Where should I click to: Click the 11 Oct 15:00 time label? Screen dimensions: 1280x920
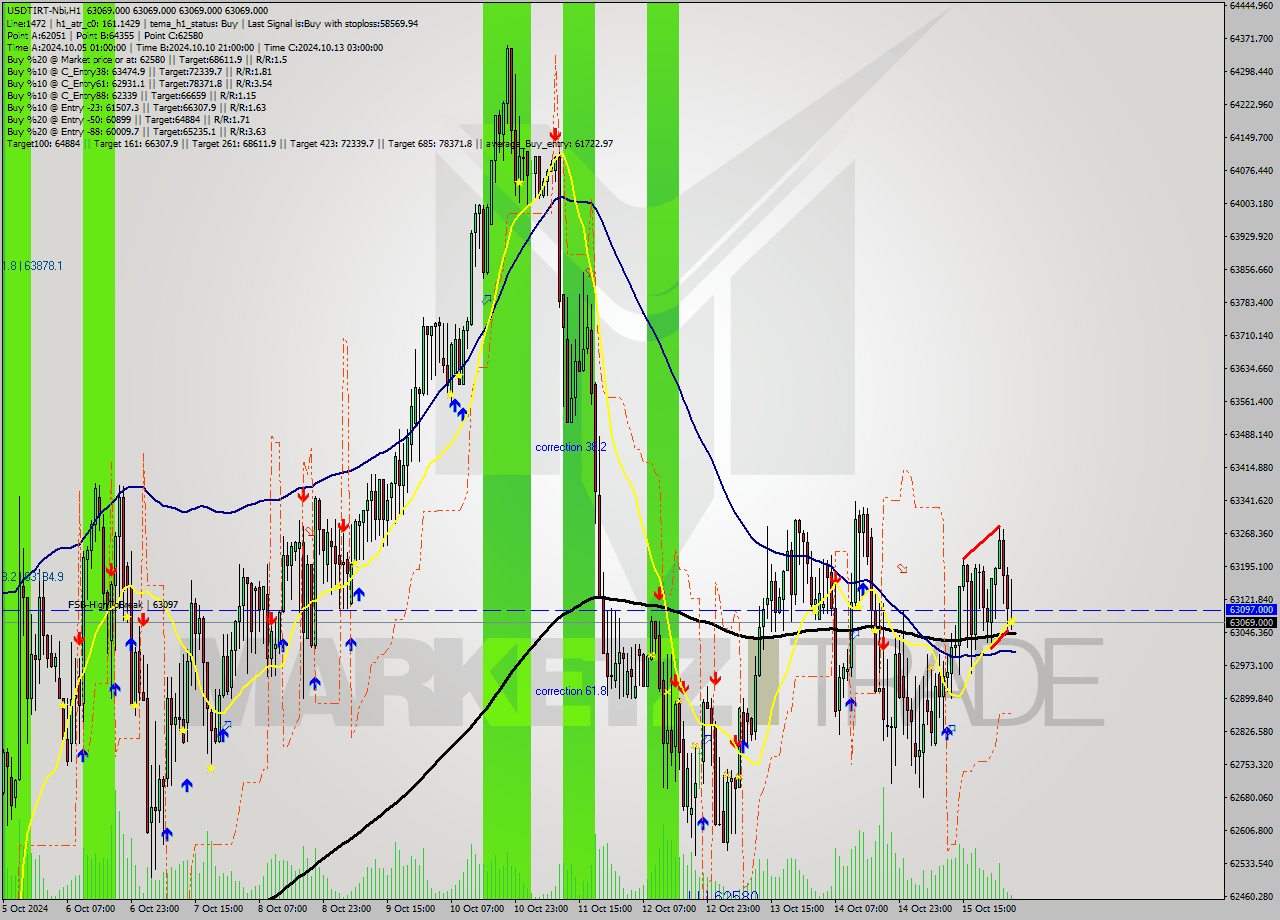click(605, 909)
